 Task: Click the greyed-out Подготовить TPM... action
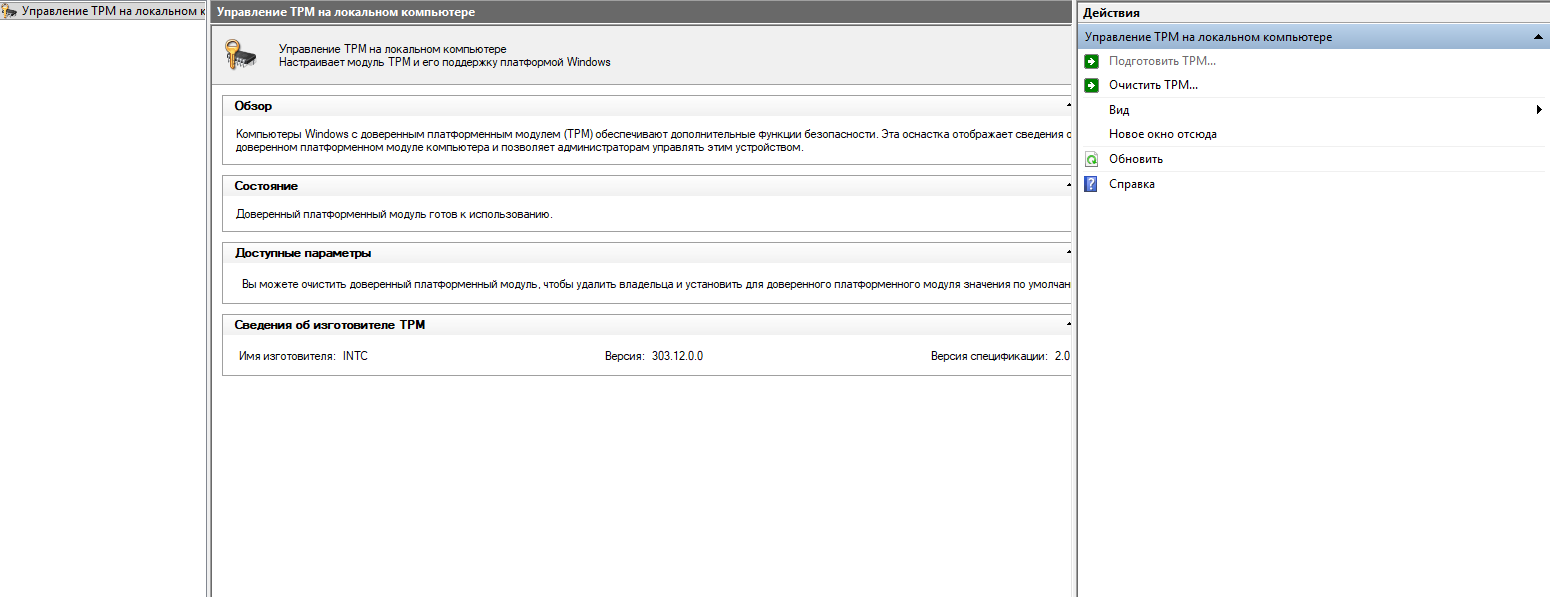coord(1162,61)
